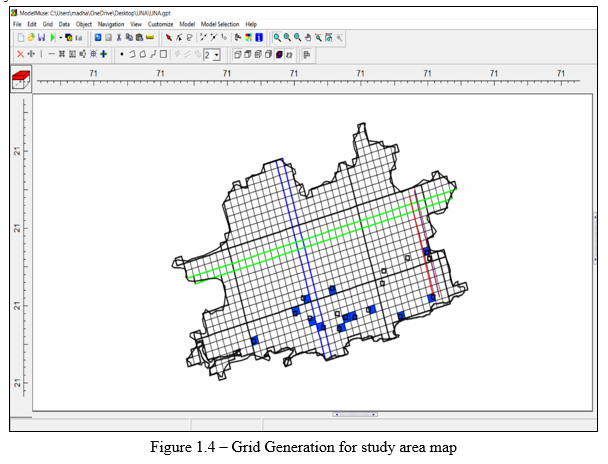Run the model with the green arrow
This screenshot has width=608, height=464.
coord(53,38)
